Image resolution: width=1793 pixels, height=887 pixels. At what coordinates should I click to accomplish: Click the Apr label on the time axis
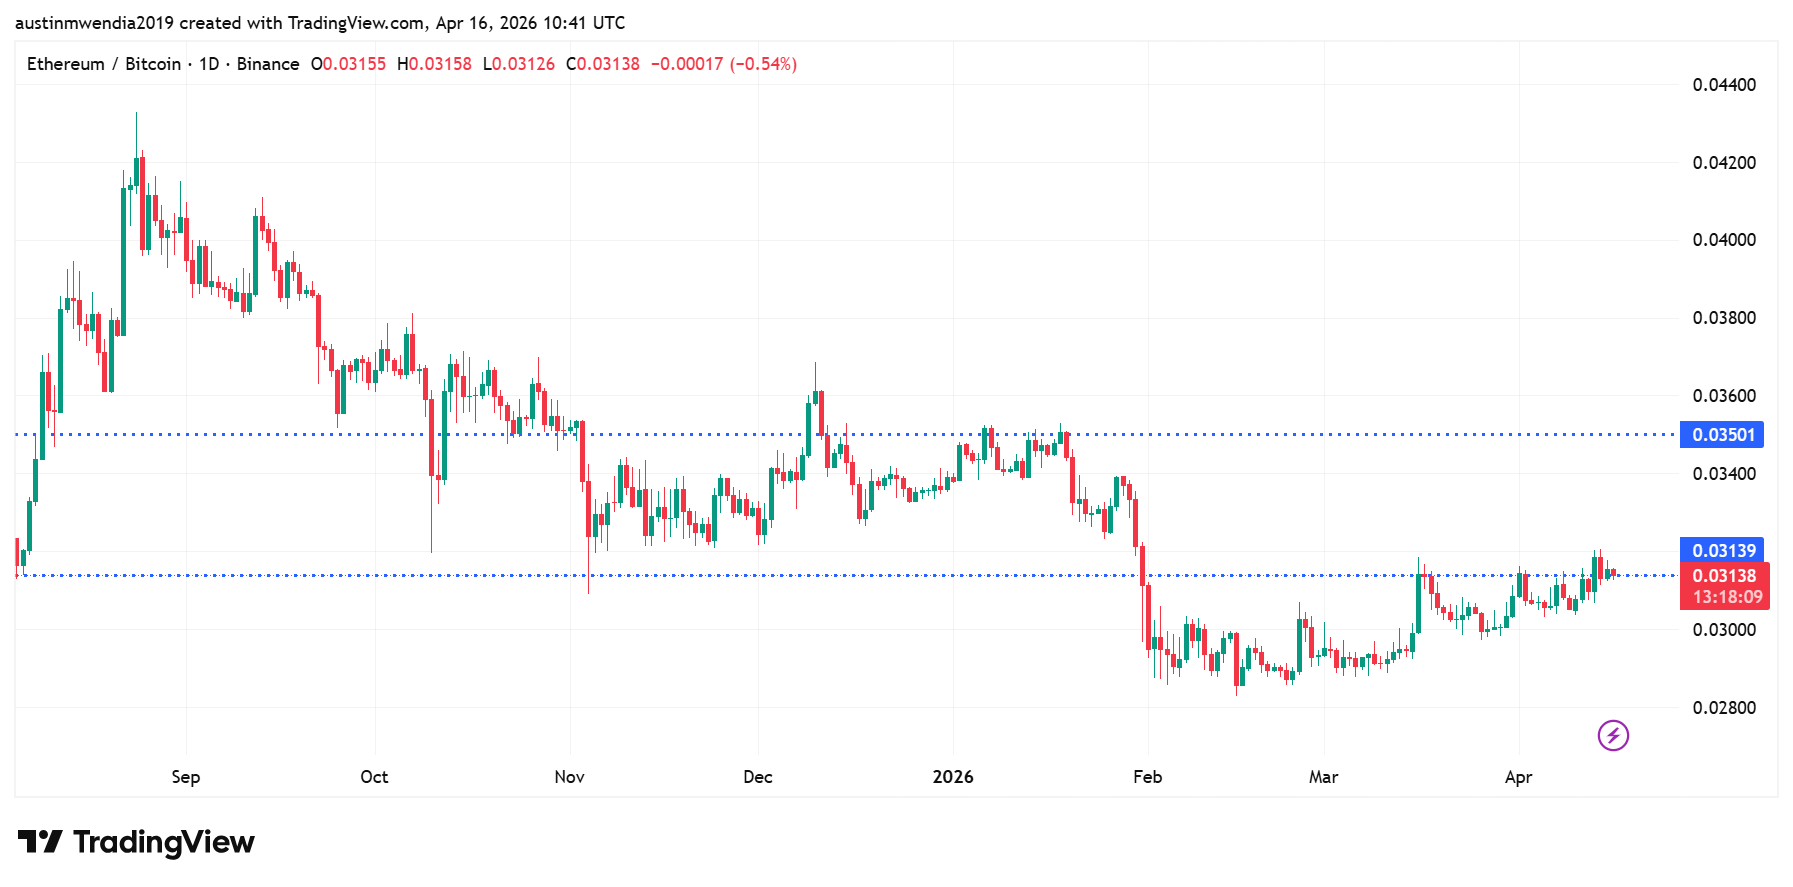pos(1518,777)
